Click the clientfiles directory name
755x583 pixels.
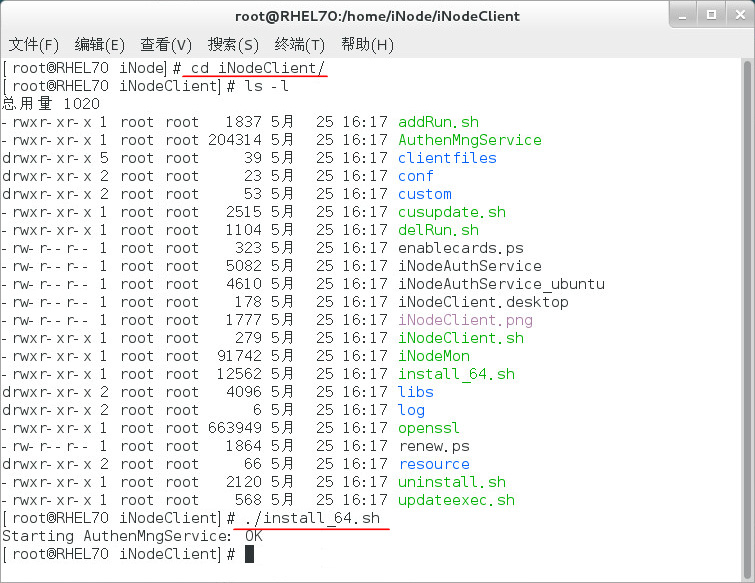pos(447,158)
